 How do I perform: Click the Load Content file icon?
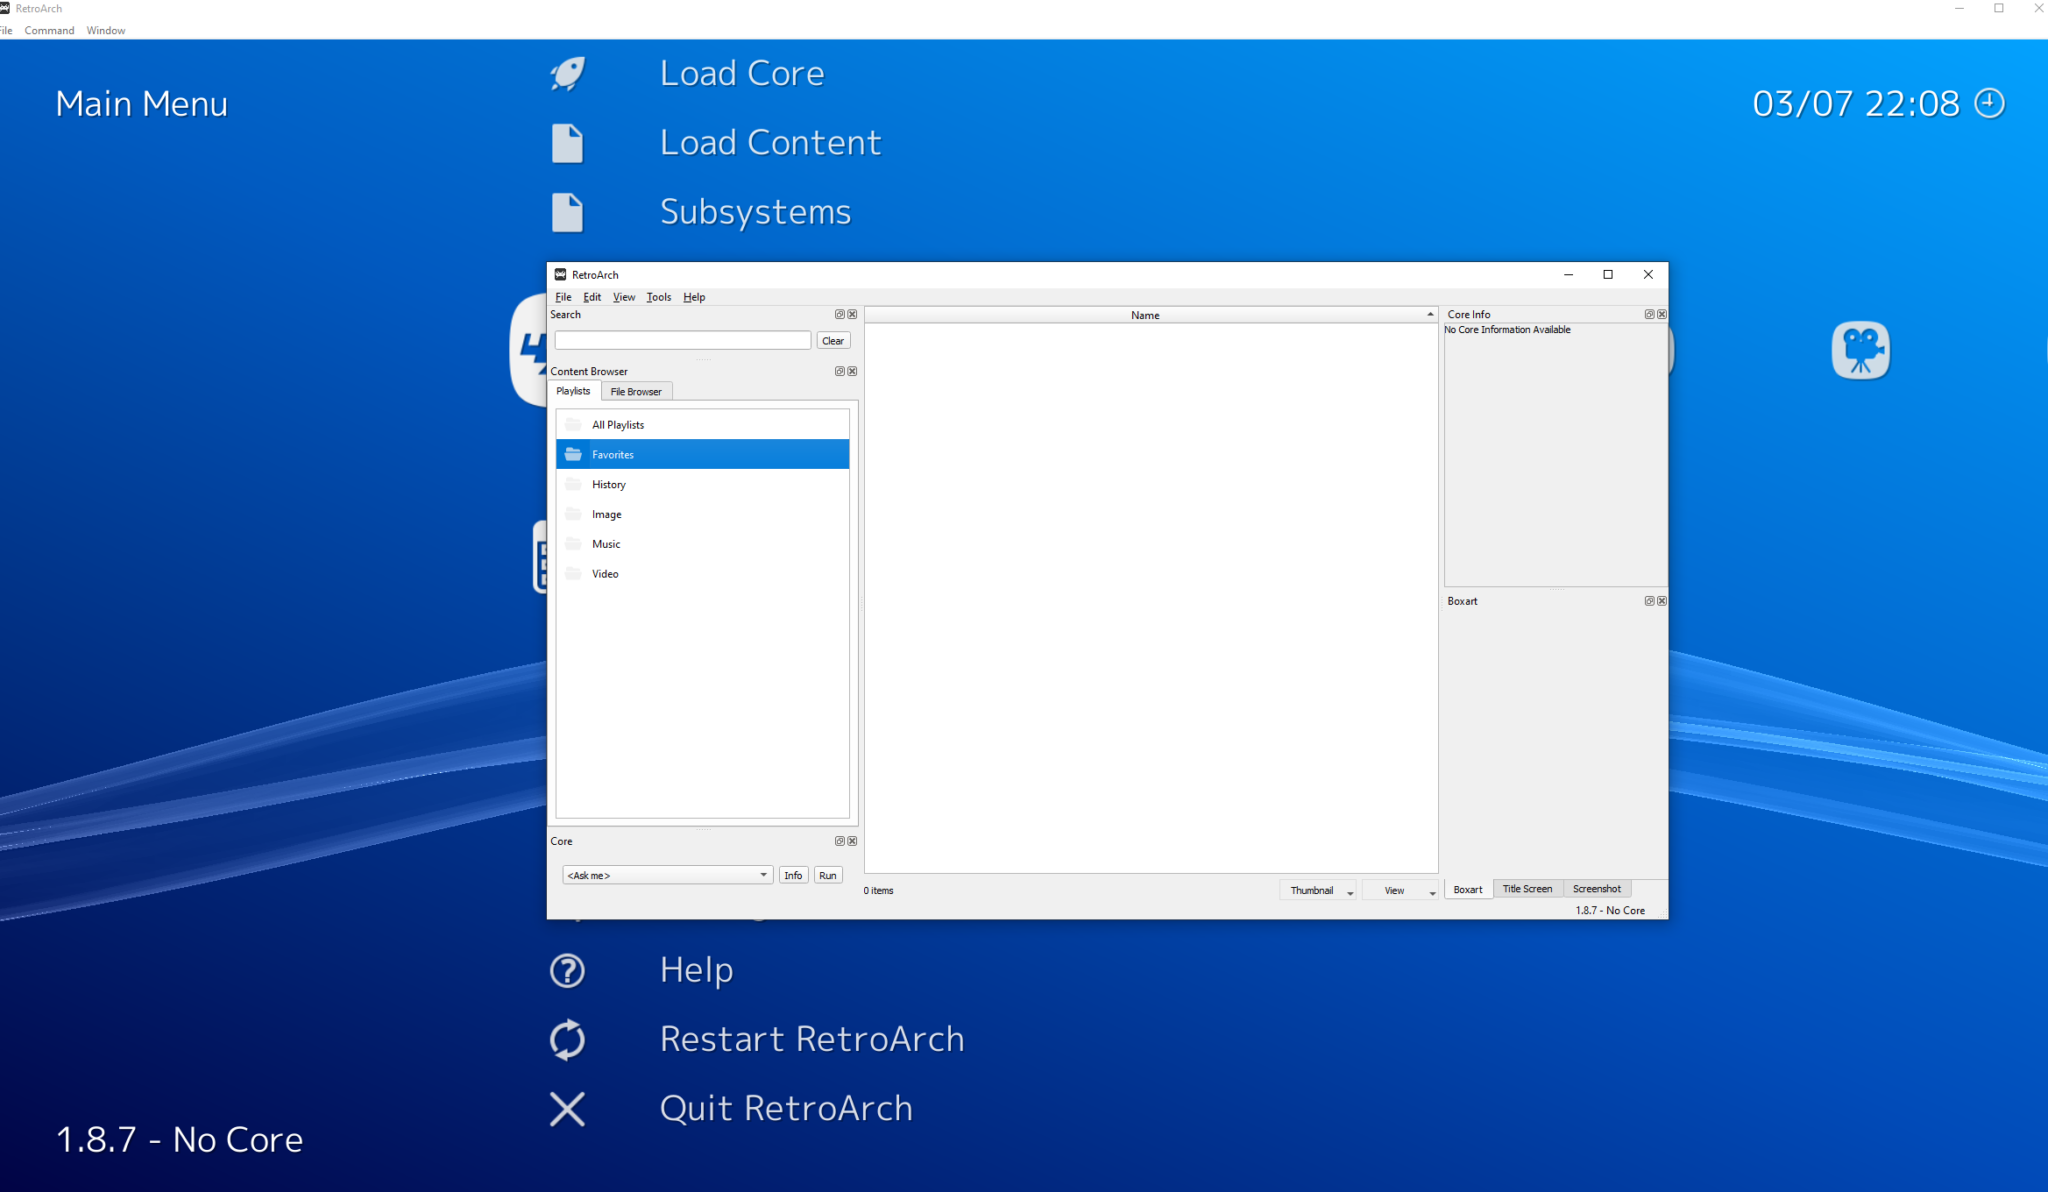click(567, 143)
